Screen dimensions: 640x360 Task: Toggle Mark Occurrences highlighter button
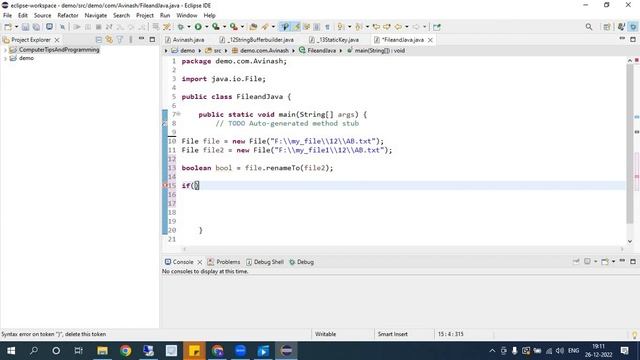(296, 27)
